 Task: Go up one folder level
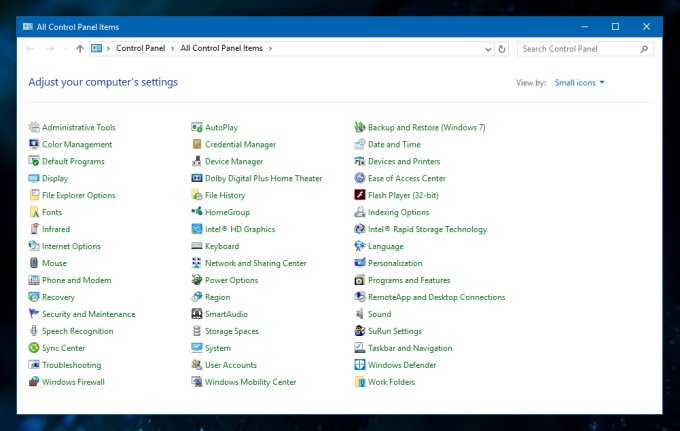tap(80, 49)
